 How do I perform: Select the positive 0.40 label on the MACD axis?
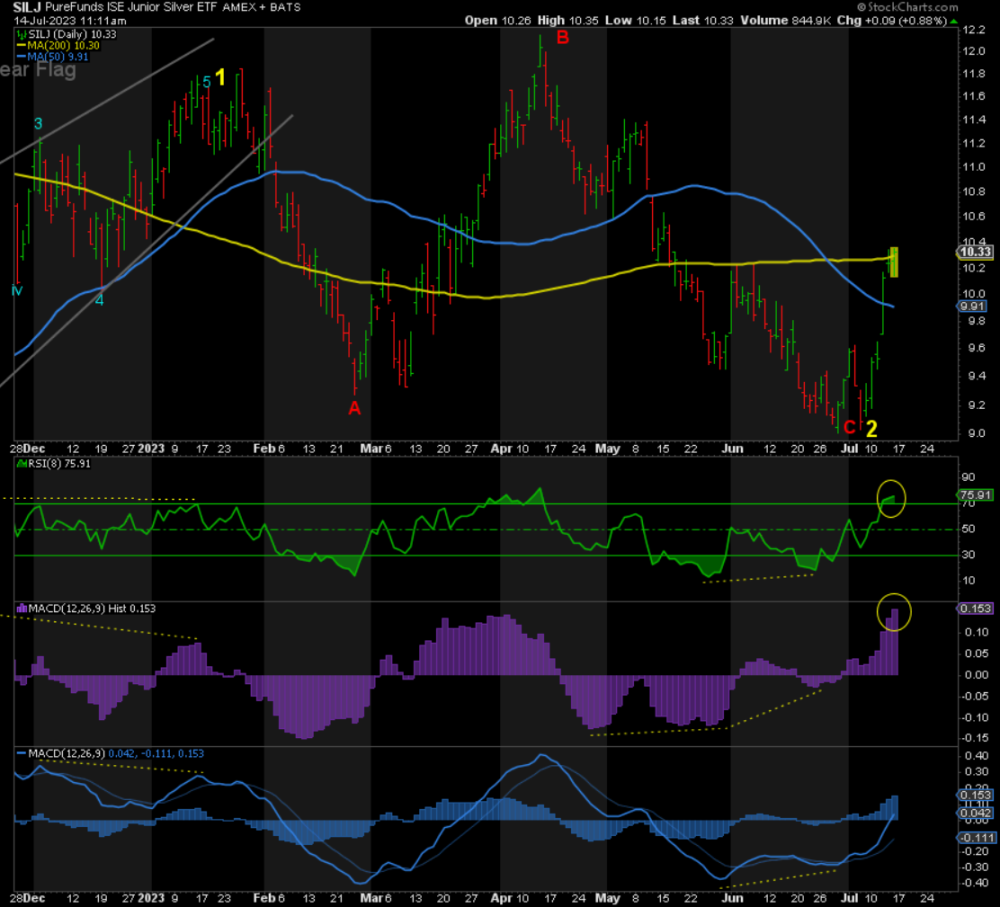click(977, 756)
